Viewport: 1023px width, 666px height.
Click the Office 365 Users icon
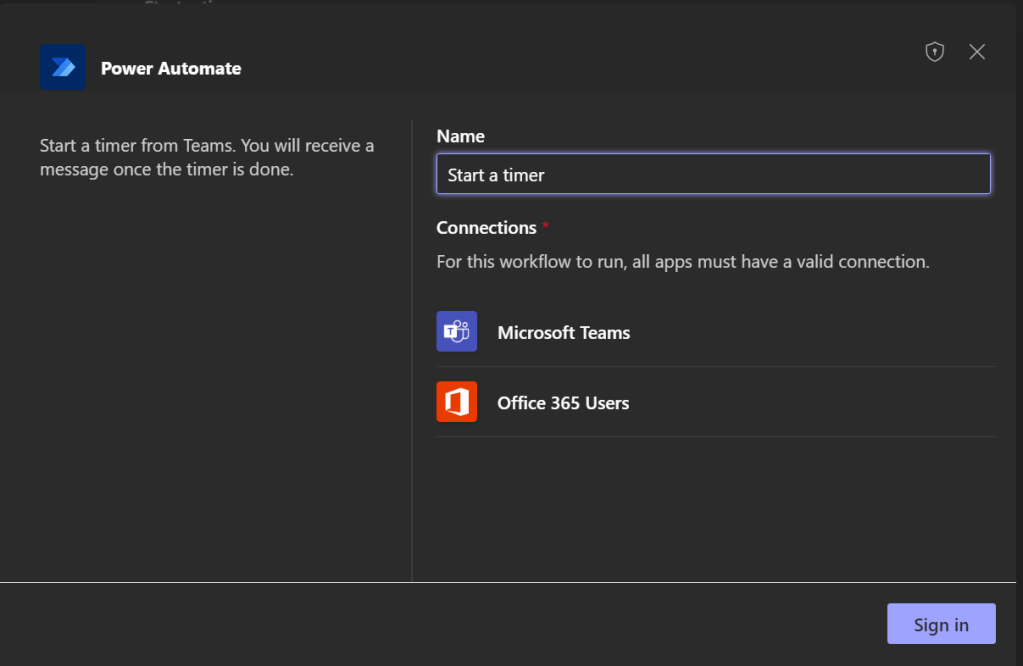(x=457, y=402)
